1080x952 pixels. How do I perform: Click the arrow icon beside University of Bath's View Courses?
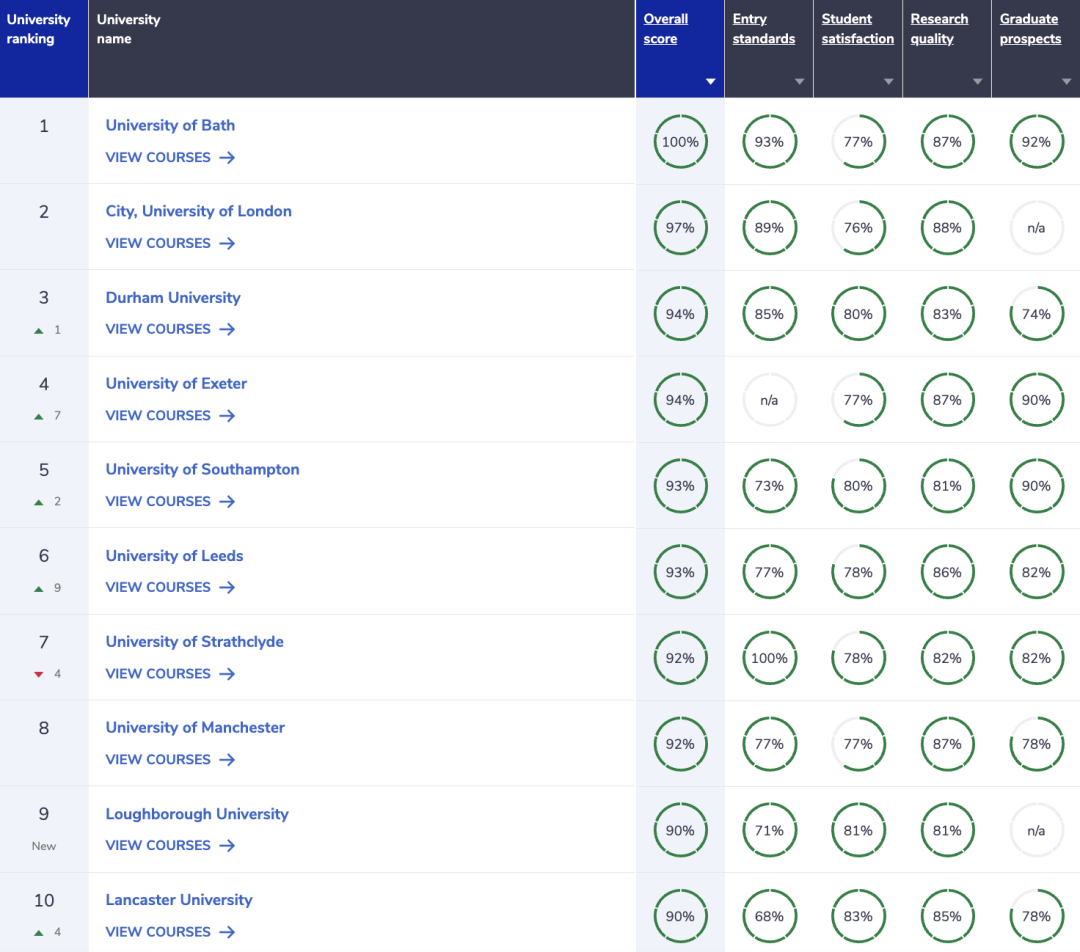coord(227,158)
